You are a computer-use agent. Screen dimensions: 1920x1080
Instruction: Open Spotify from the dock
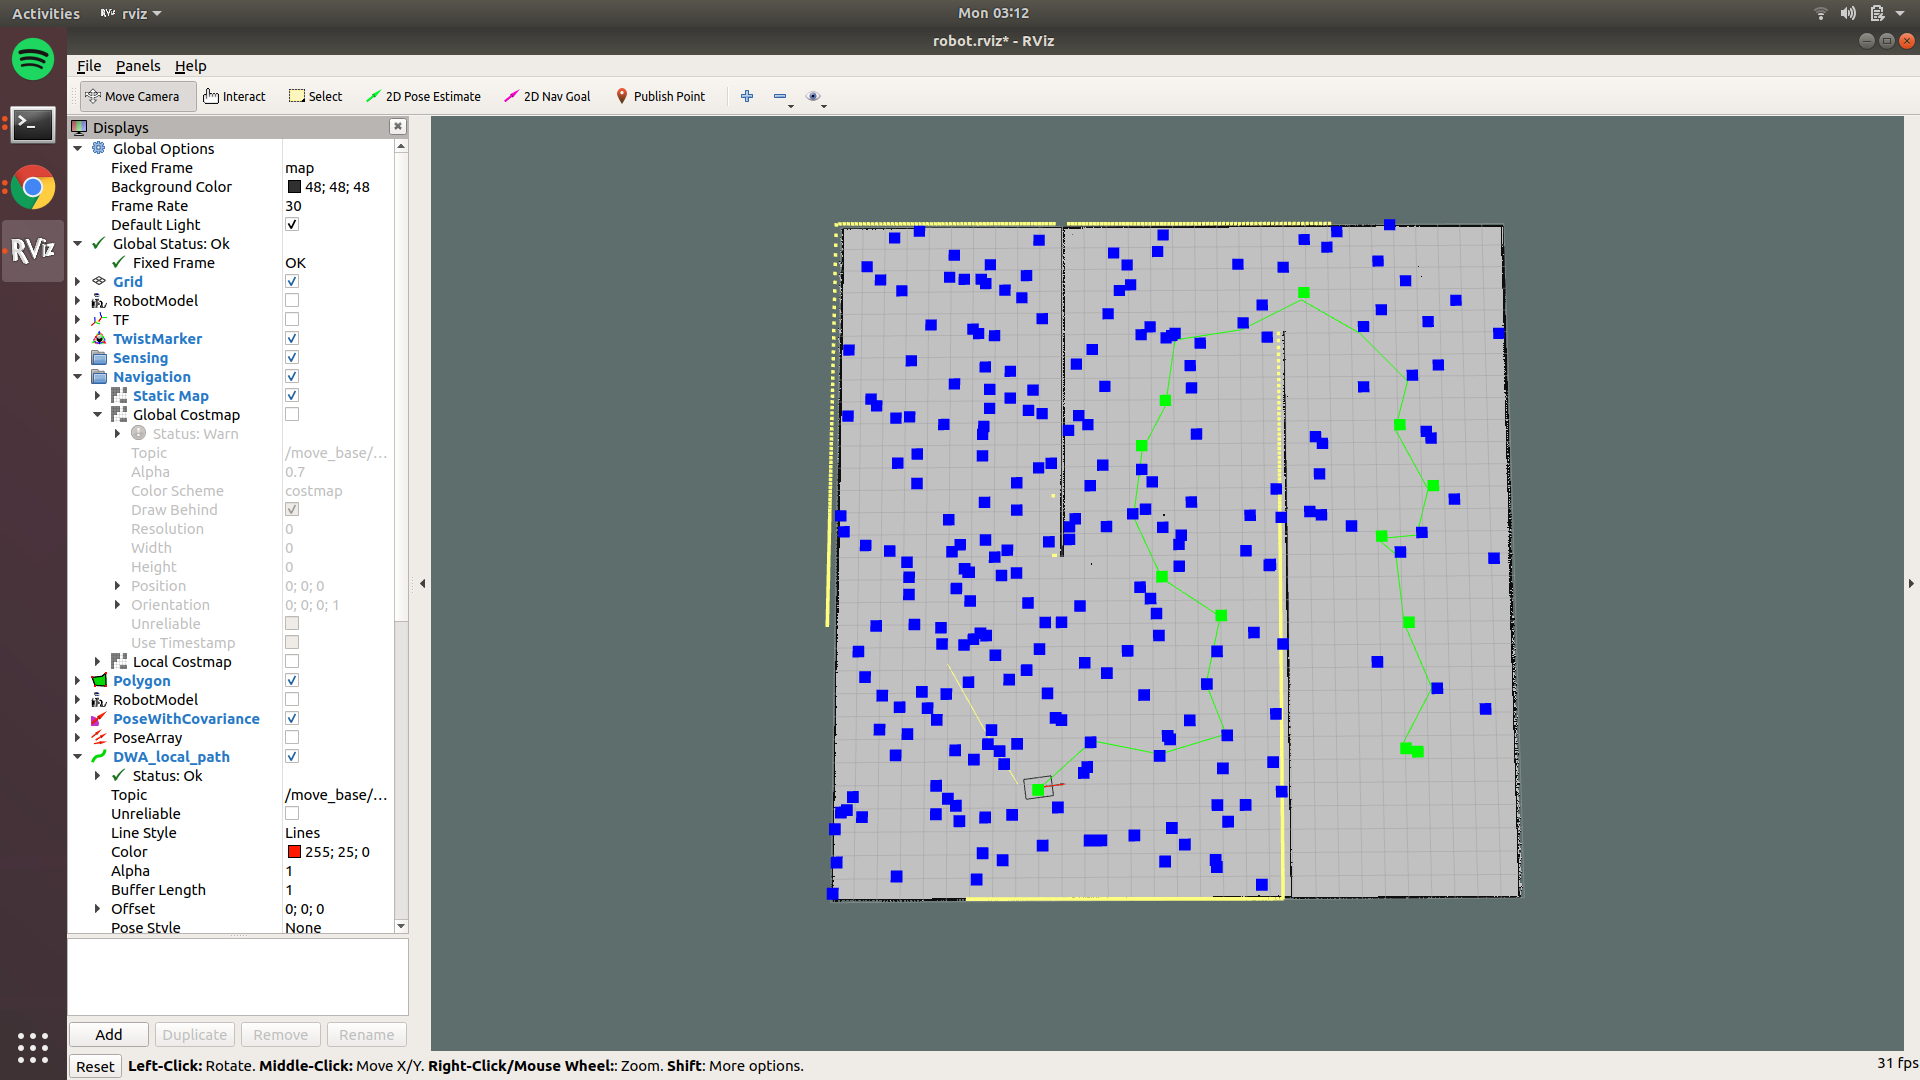(33, 60)
